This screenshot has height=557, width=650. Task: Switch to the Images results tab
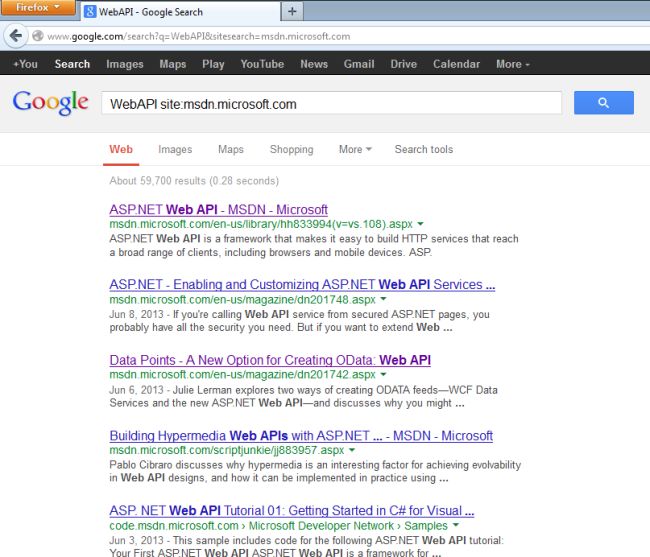[175, 149]
